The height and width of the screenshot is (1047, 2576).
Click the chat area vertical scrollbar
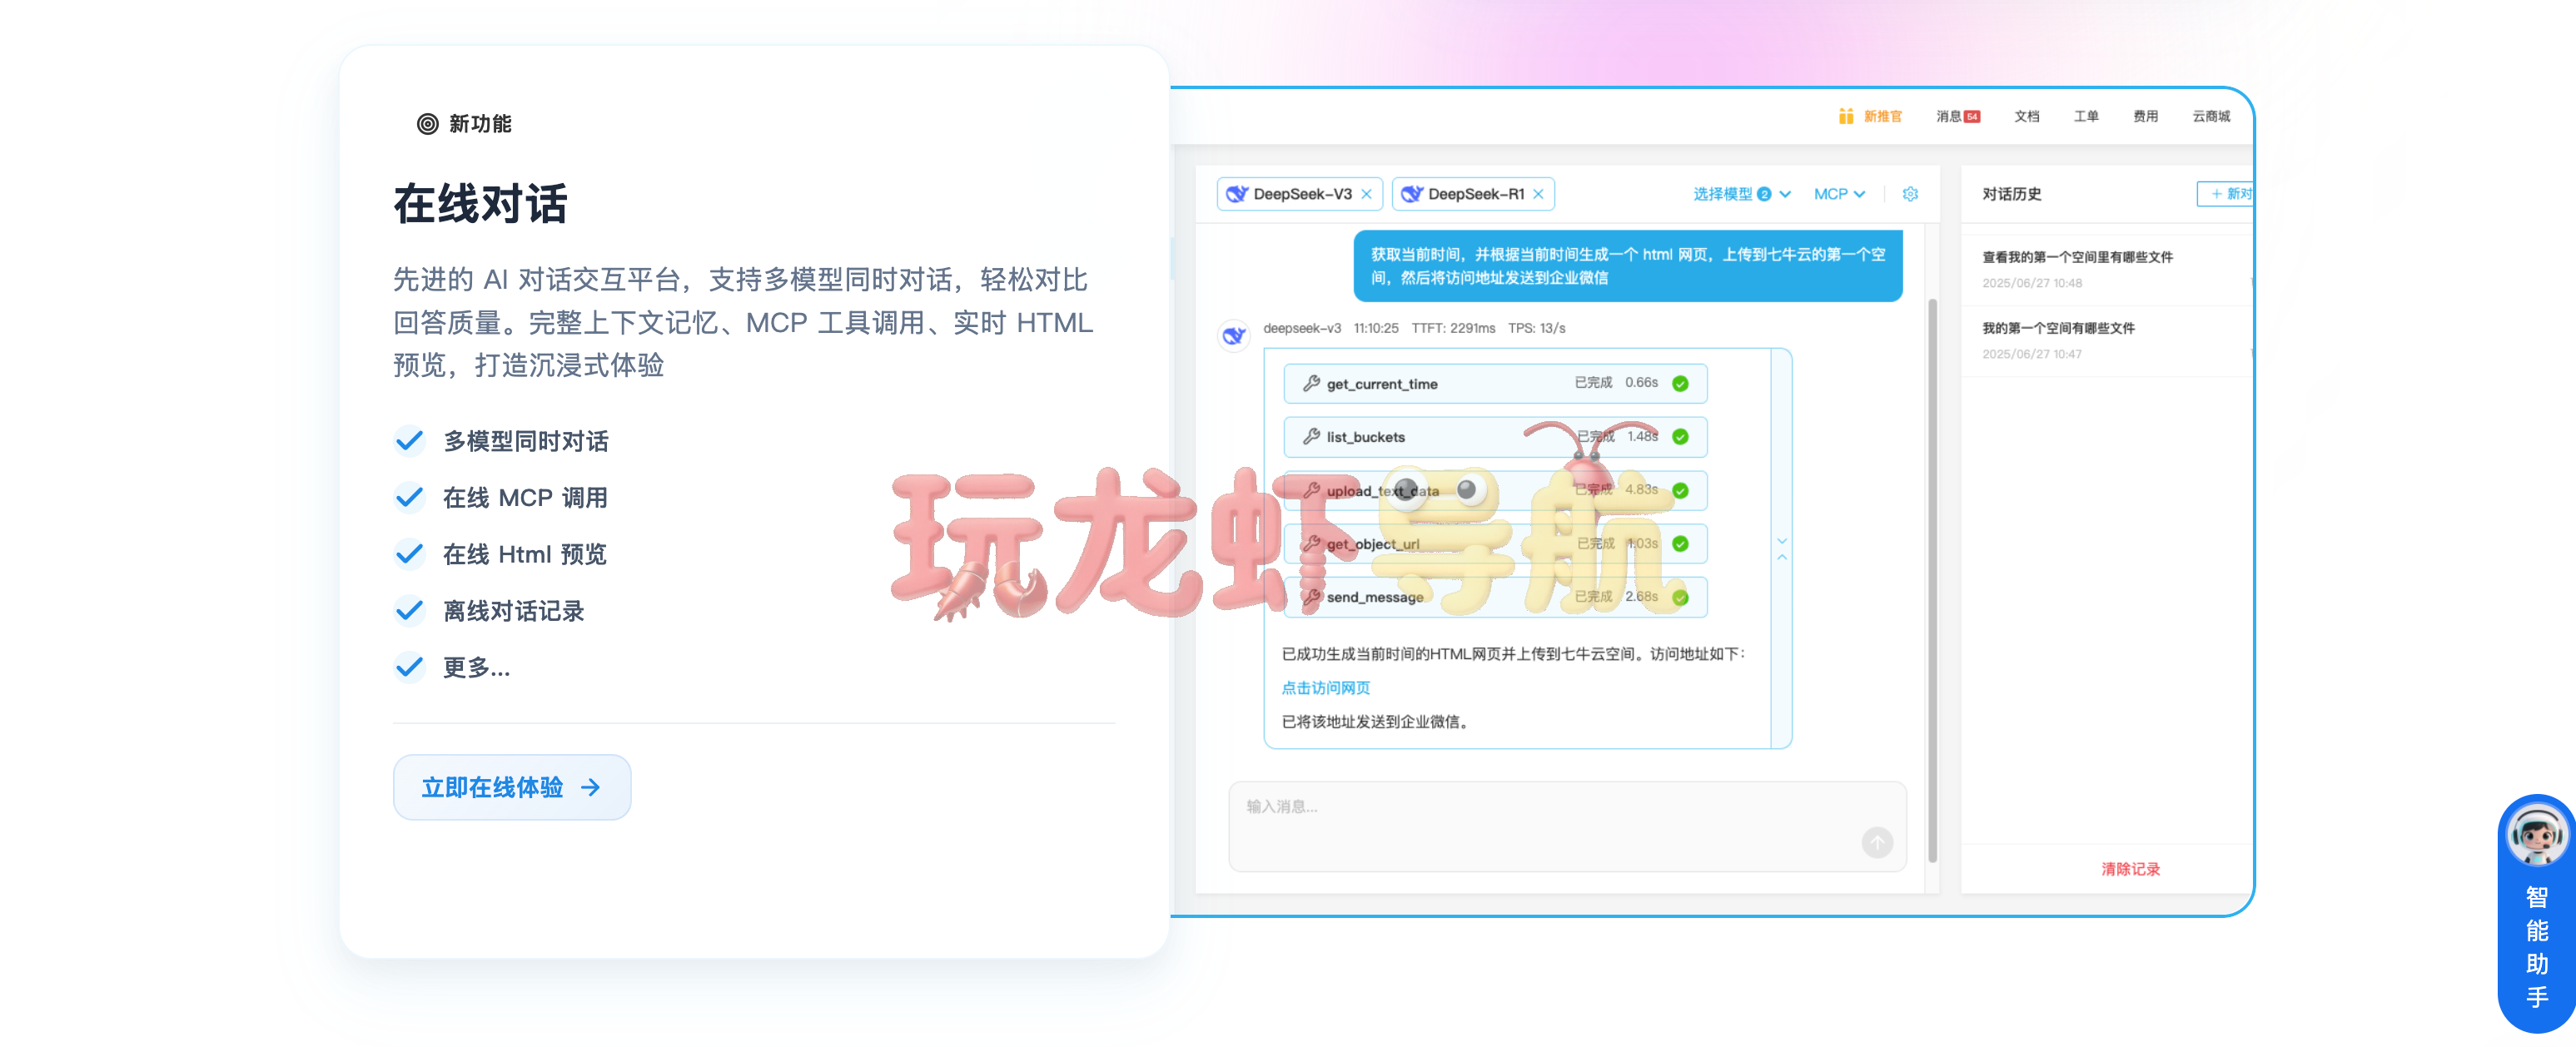click(x=1932, y=580)
